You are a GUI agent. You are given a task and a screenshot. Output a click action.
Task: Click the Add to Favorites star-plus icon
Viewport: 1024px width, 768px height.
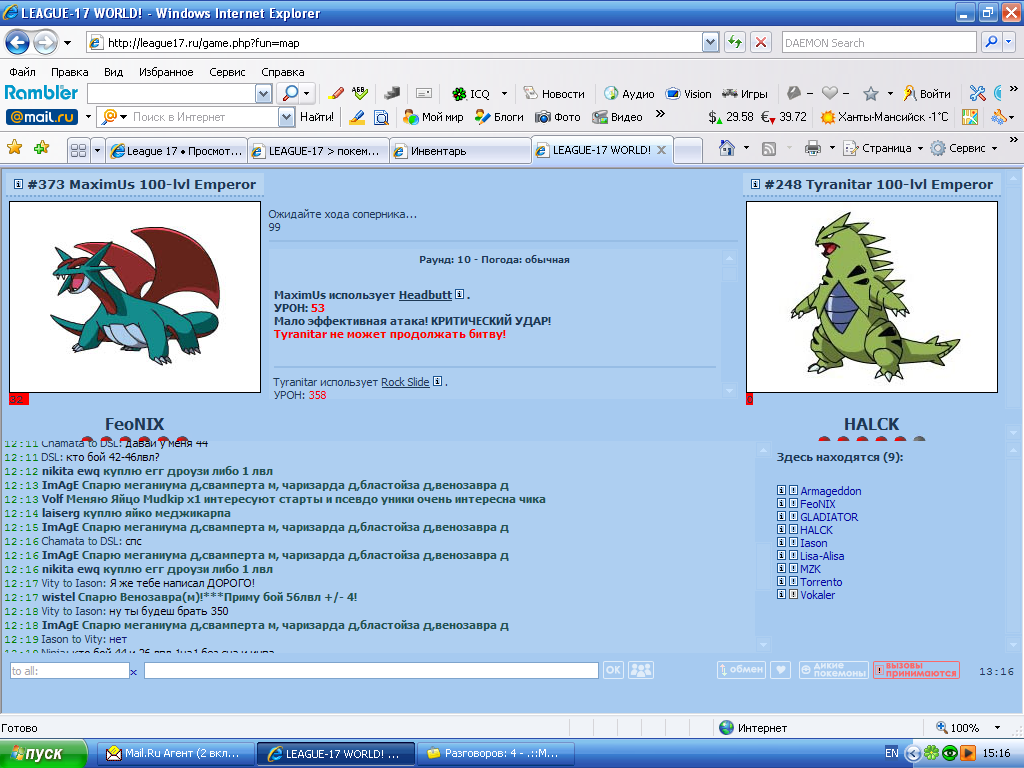(42, 148)
